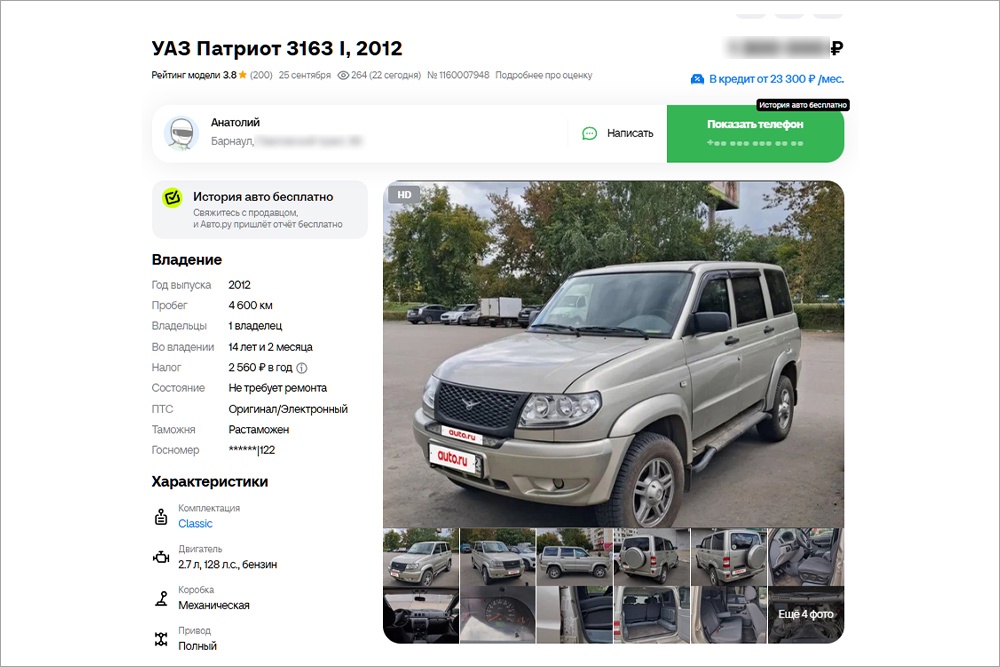Screen dimensions: 1000x667
Task: Click the green chat bubble icon
Action: point(589,133)
